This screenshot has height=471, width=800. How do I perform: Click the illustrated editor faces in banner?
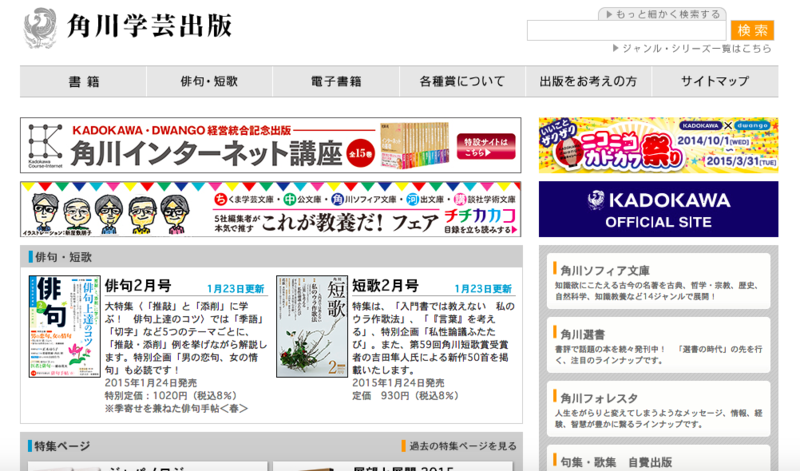click(110, 214)
